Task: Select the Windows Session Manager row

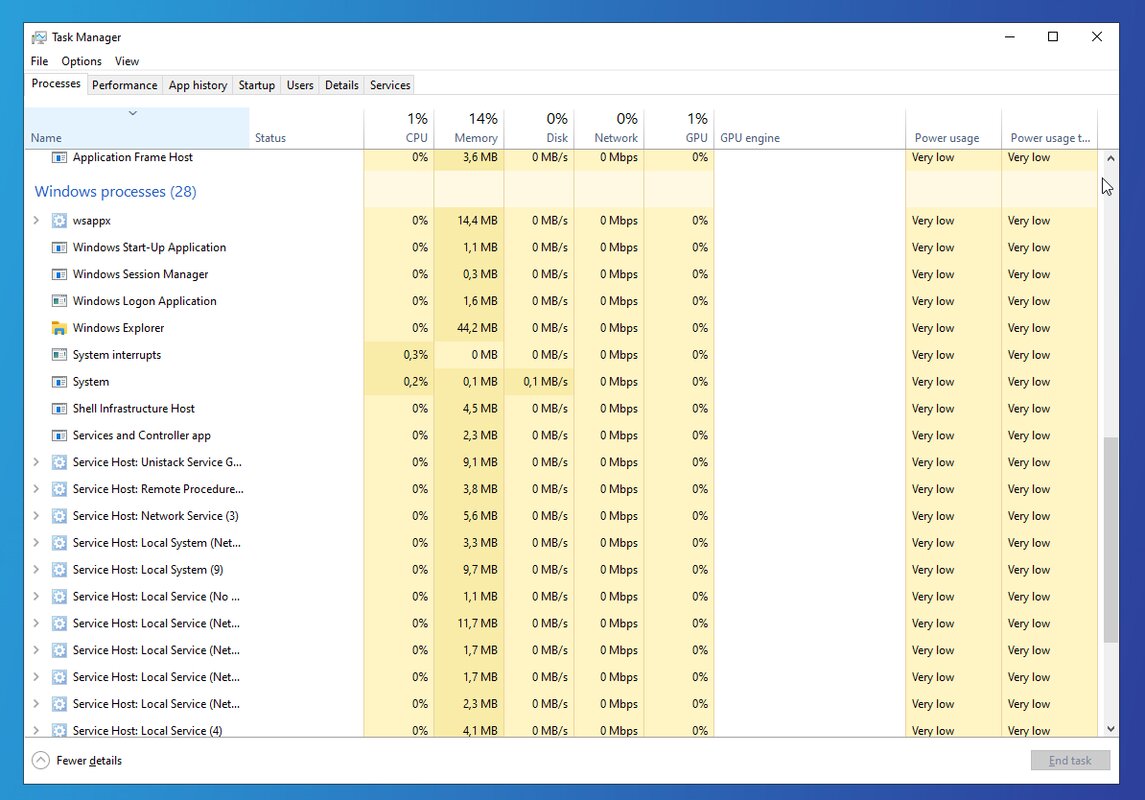Action: [x=140, y=274]
